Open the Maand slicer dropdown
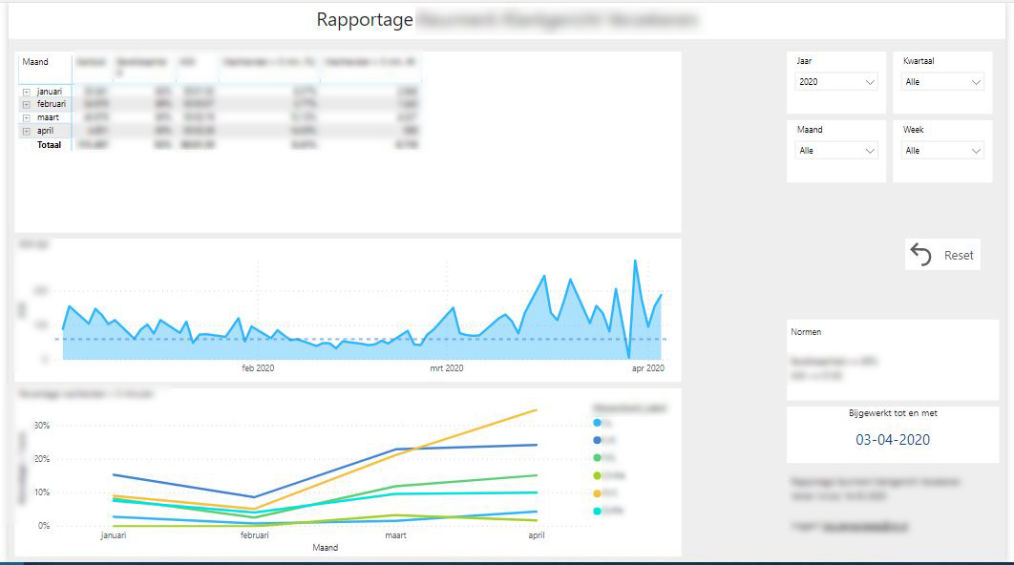The width and height of the screenshot is (1014, 565). (837, 151)
